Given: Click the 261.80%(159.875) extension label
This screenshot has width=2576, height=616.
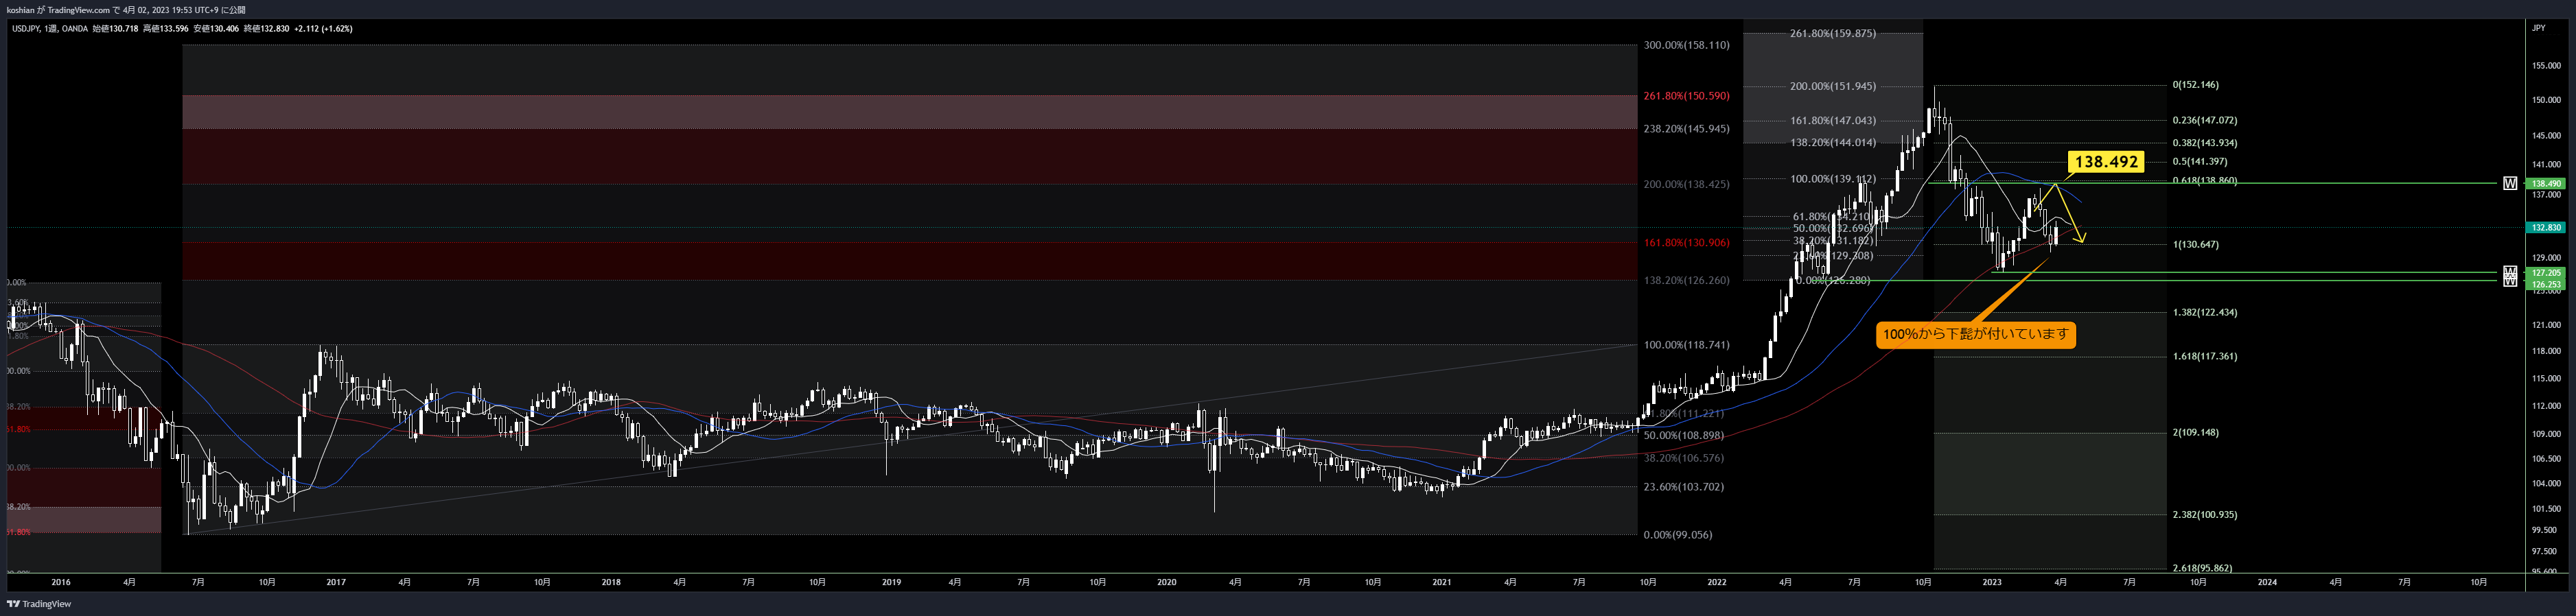Looking at the screenshot, I should (x=1833, y=33).
